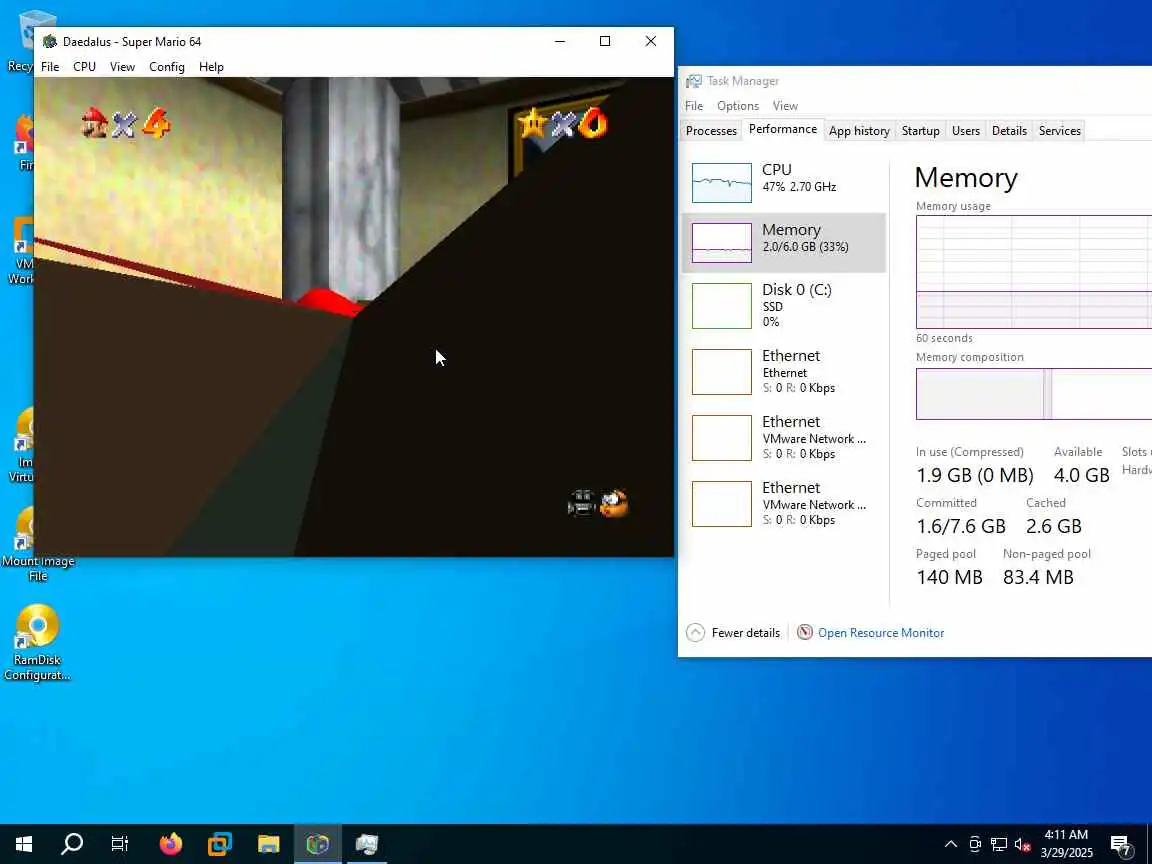
Task: Close the Daedalus window
Action: pos(650,41)
